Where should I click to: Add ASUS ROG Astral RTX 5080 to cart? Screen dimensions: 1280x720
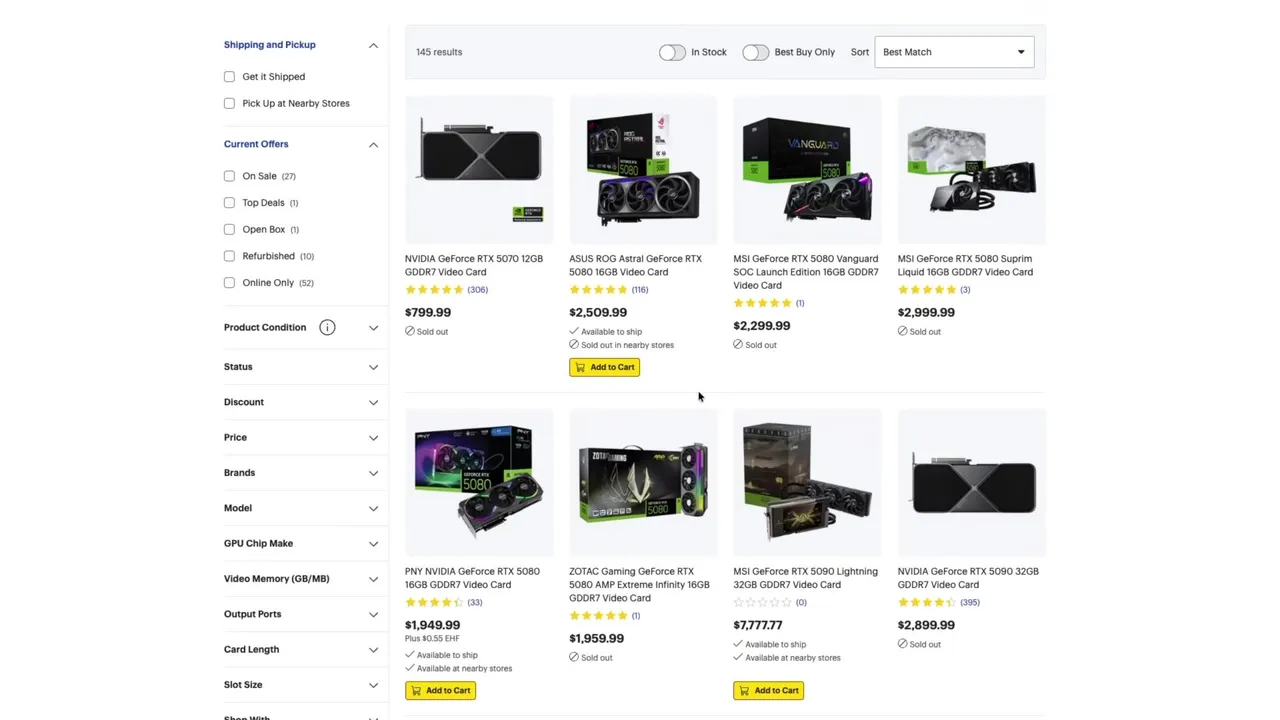pos(604,367)
